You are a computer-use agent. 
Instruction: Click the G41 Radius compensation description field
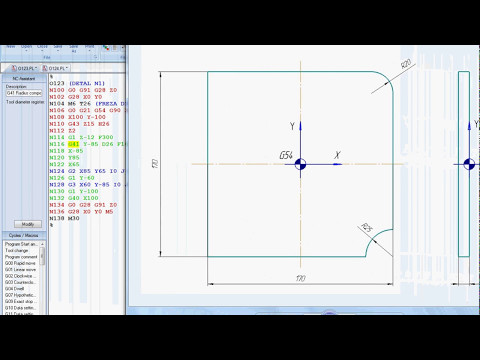point(24,93)
